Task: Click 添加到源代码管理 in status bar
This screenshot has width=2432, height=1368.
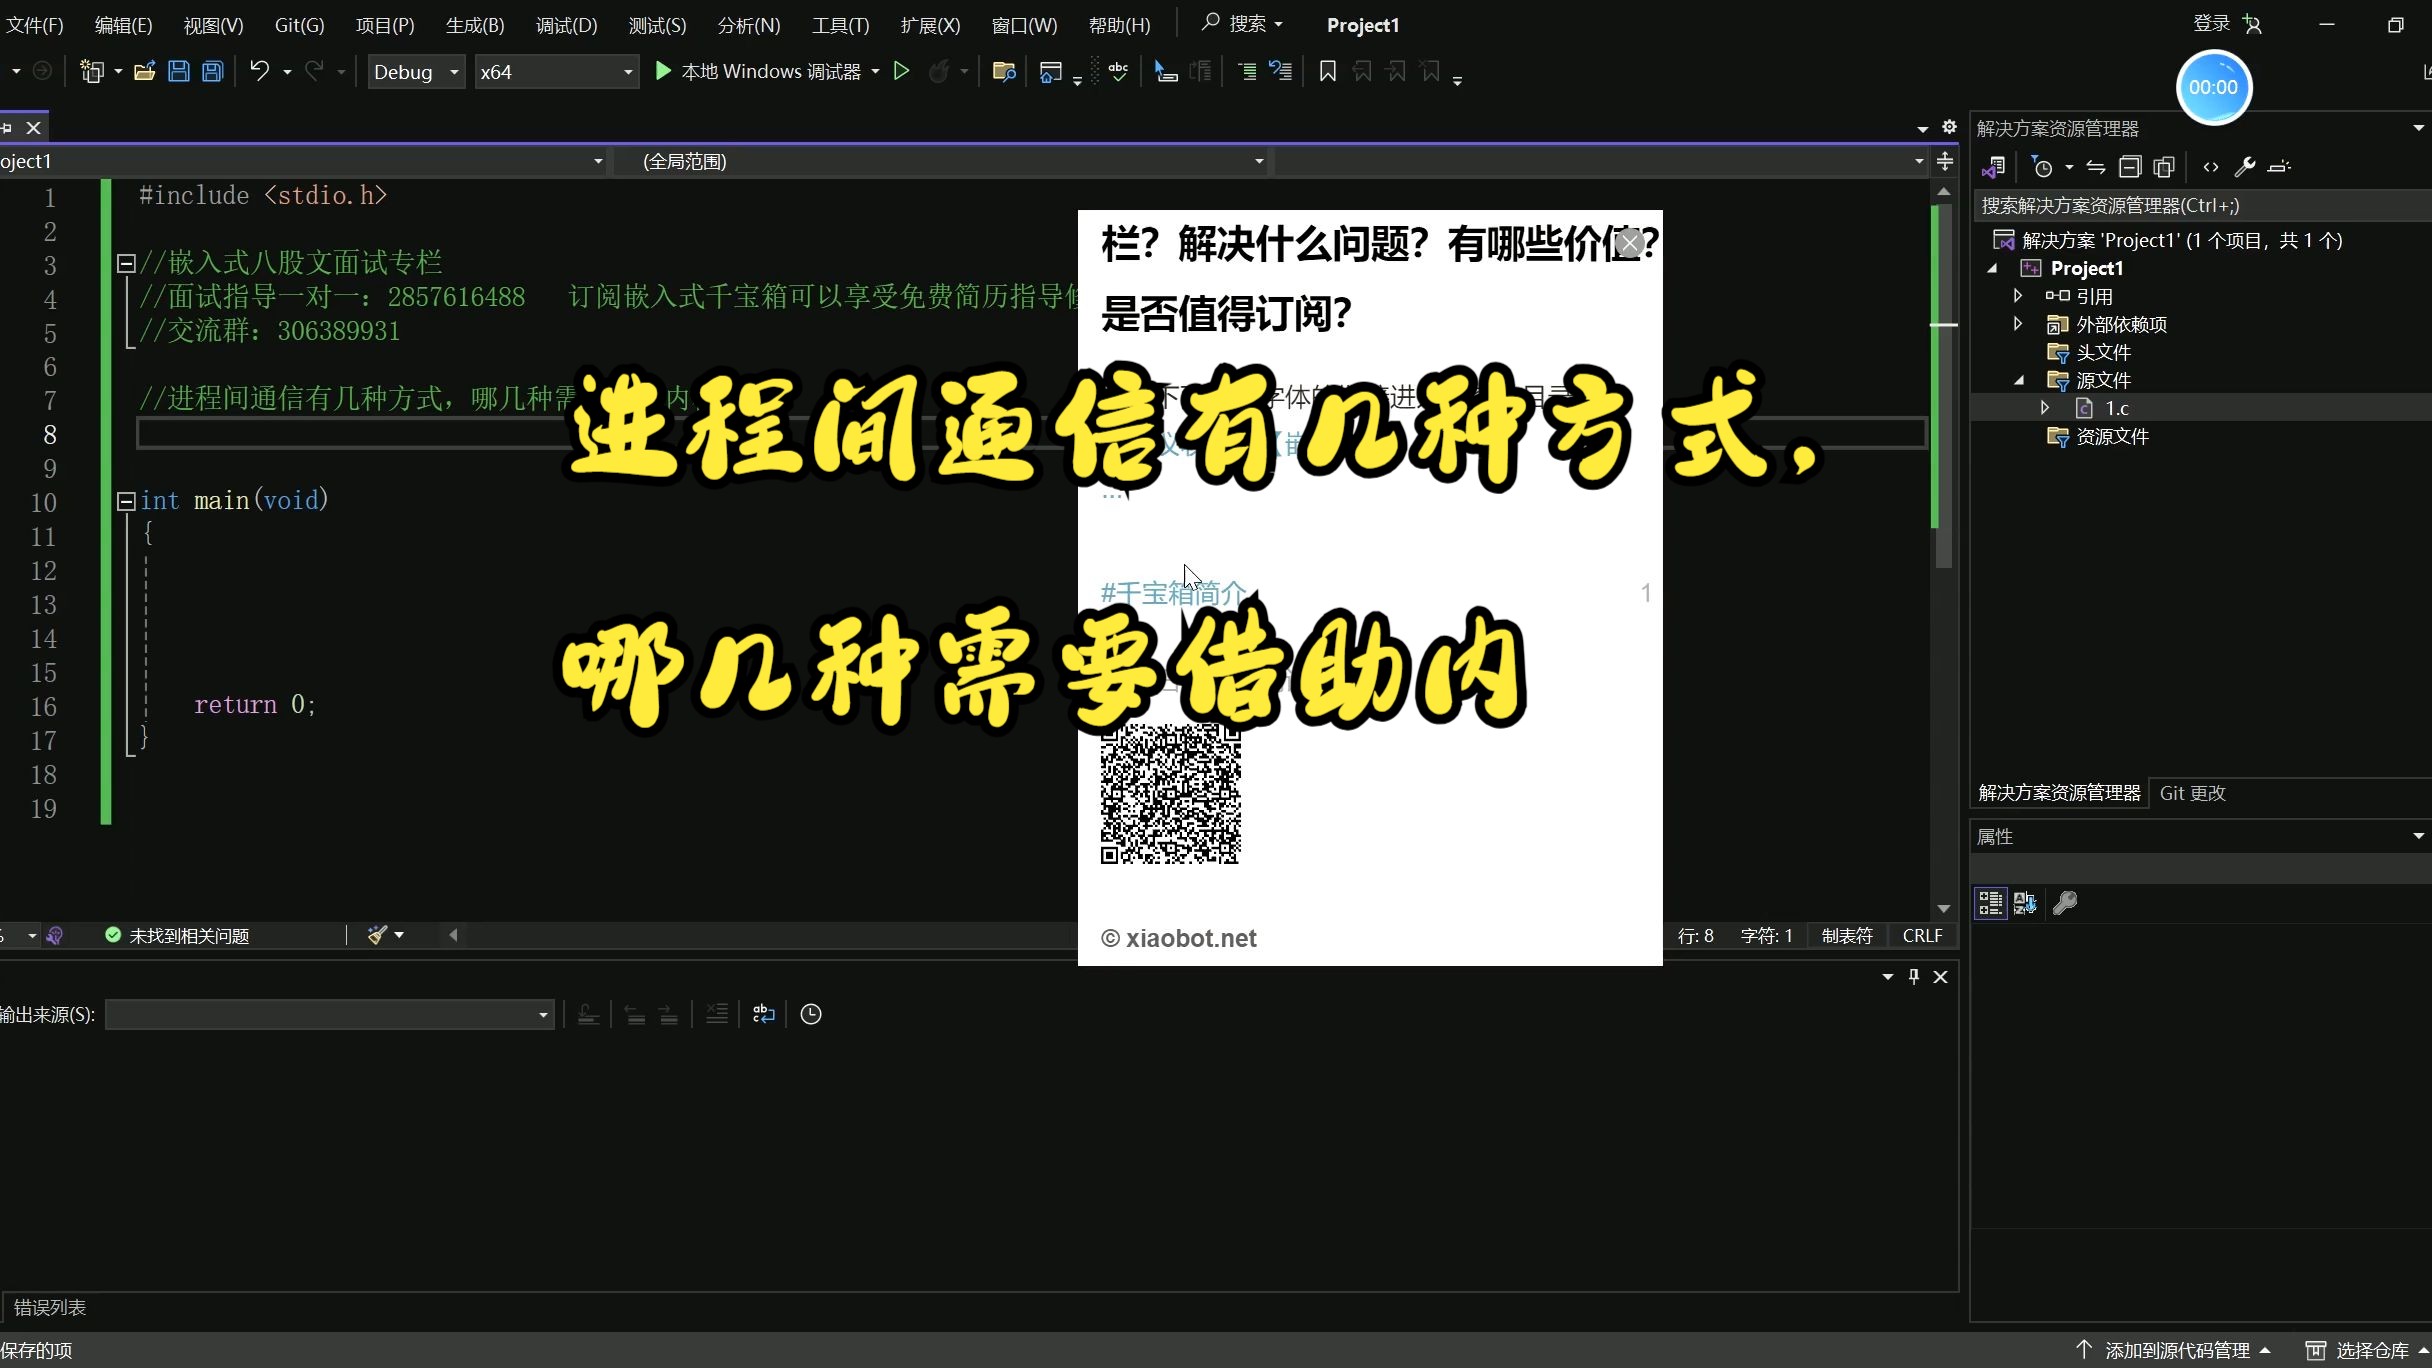Action: pos(2172,1350)
